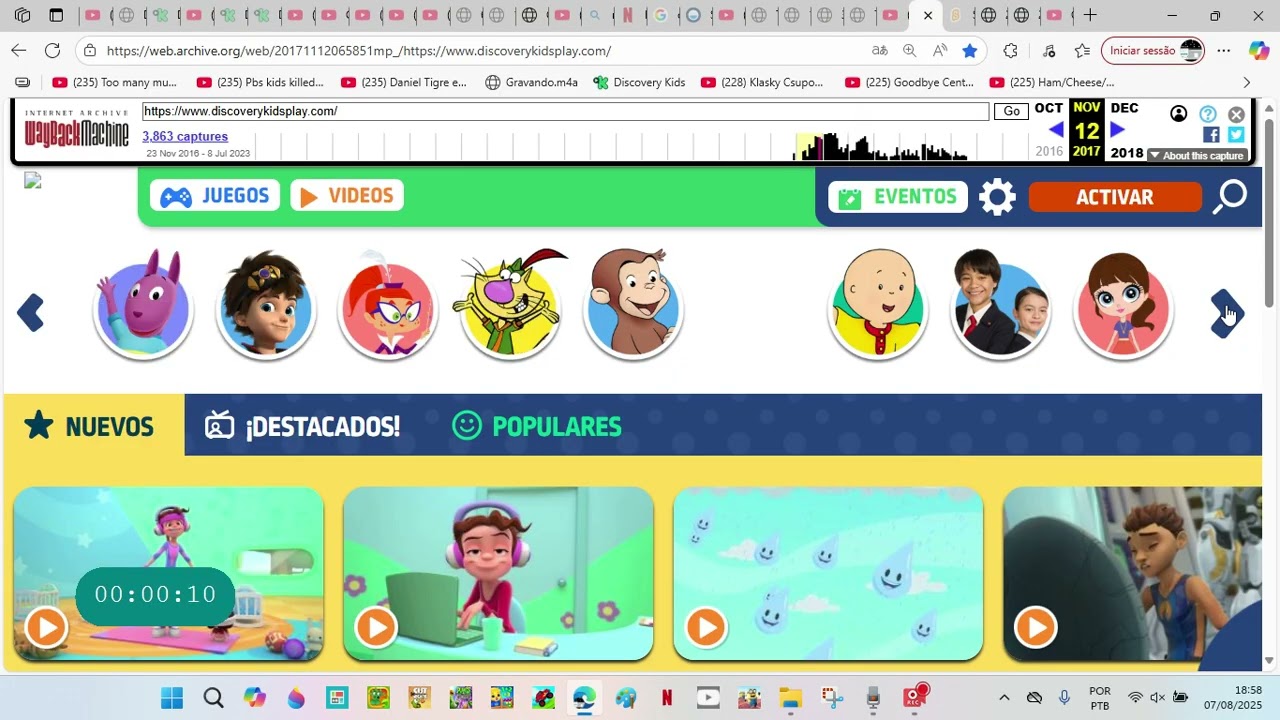The image size is (1280, 720).
Task: Switch to the ¡DESTACADOS! tab
Action: 302,426
